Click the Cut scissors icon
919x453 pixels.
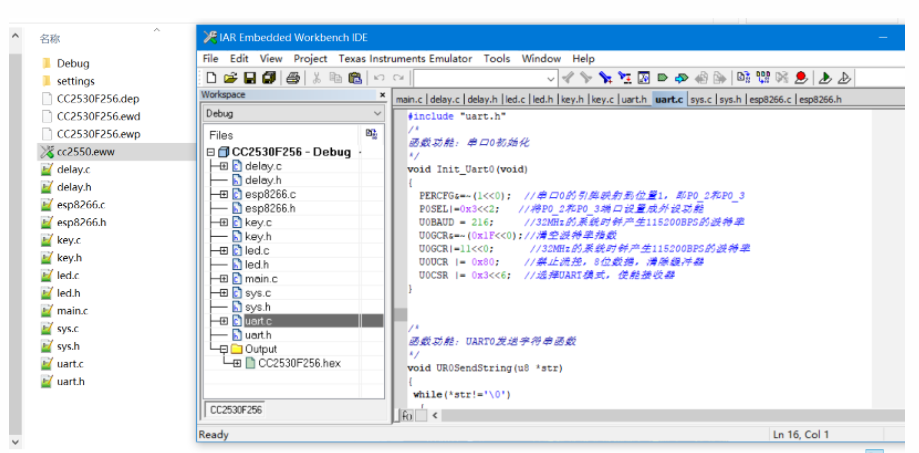316,77
